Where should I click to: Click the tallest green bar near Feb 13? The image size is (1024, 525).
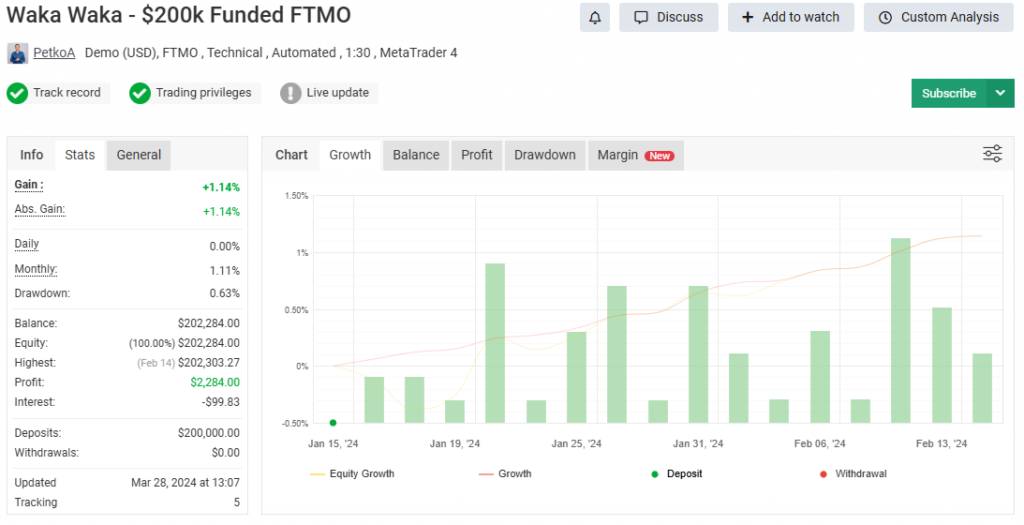900,330
